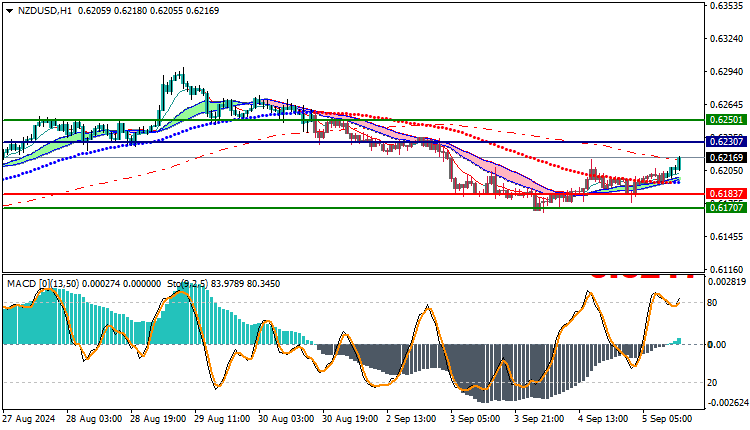750x430 pixels.
Task: Click the 0.002819 indicator scale value
Action: 727,282
